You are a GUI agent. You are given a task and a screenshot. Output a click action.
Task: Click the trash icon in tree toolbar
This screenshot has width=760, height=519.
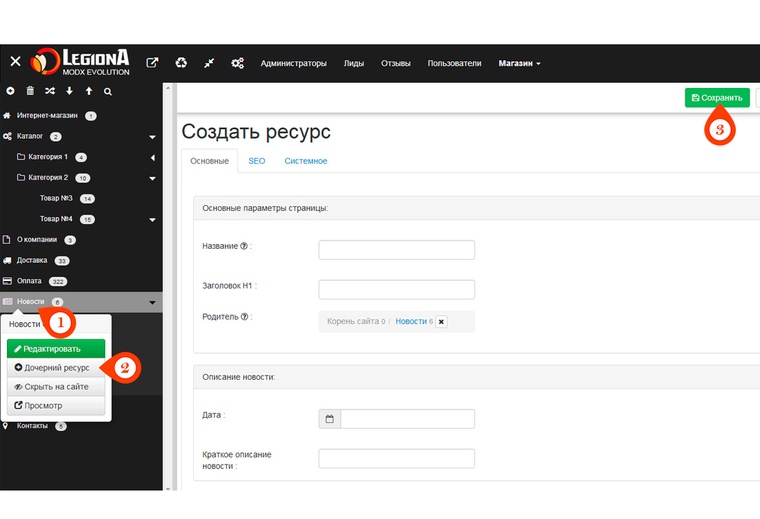30,91
